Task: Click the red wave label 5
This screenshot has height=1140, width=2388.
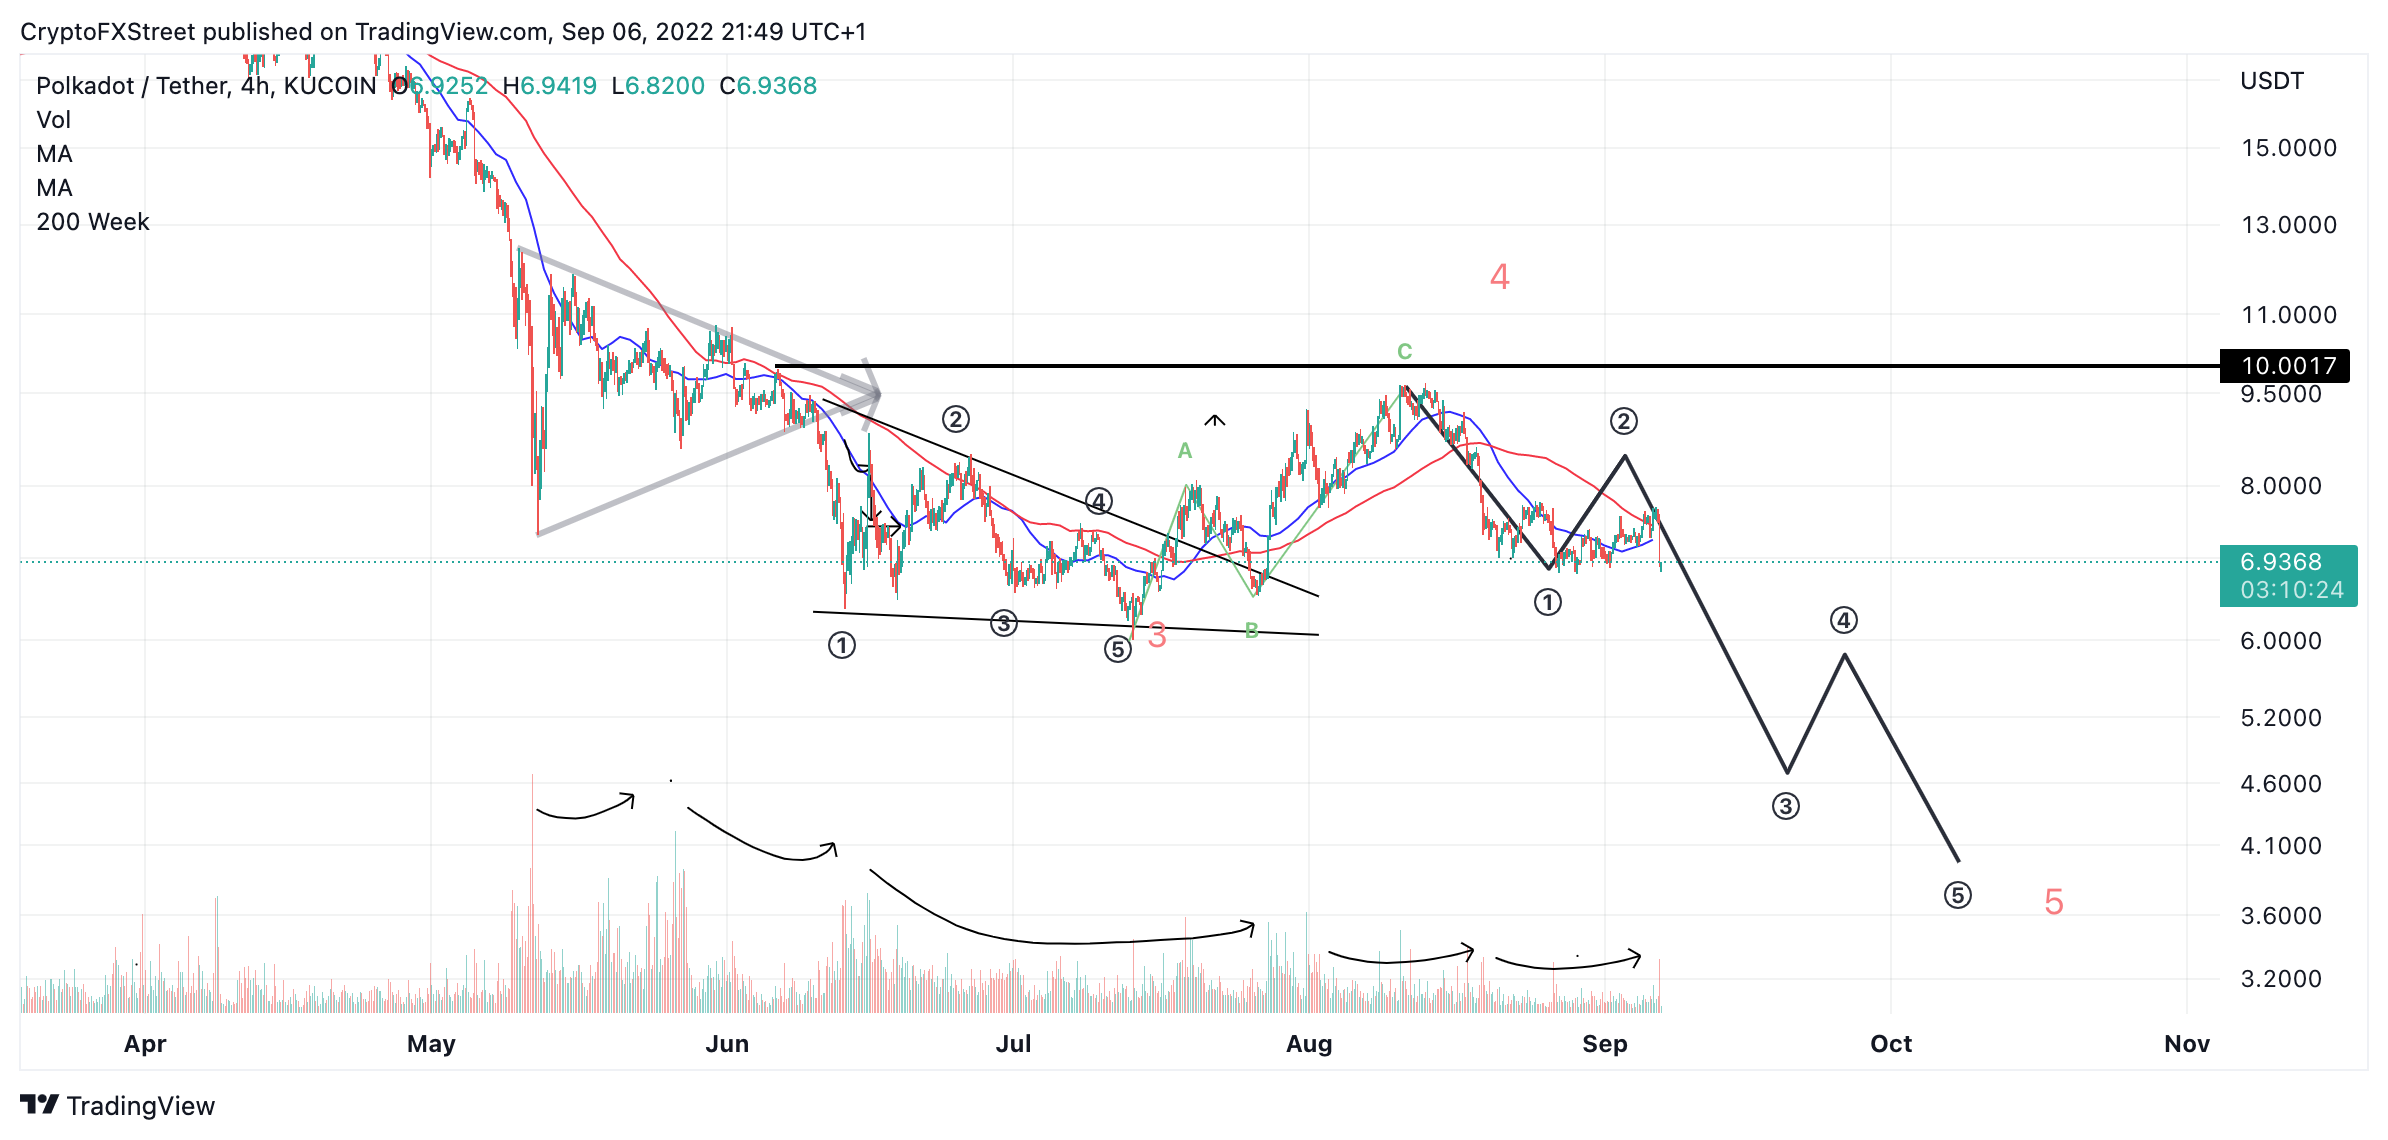Action: tap(2054, 902)
